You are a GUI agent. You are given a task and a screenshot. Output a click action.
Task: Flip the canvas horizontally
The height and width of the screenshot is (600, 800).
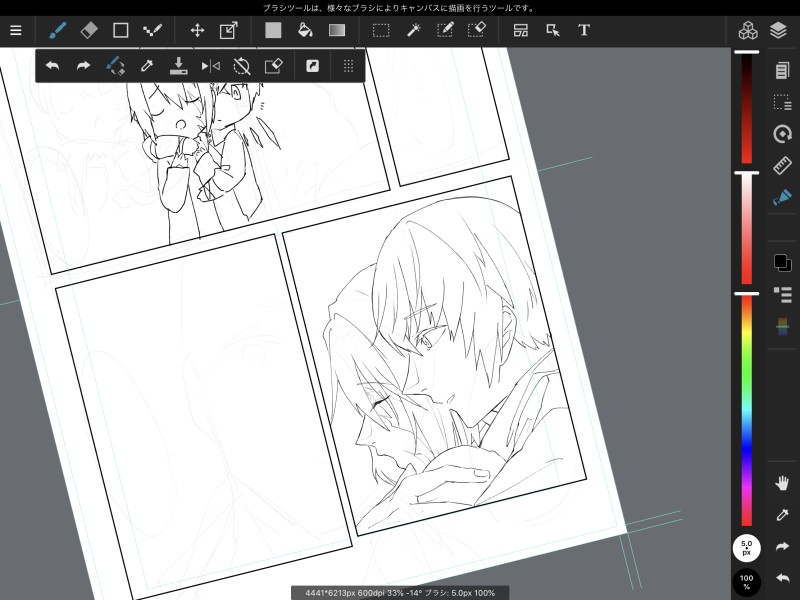pos(210,66)
